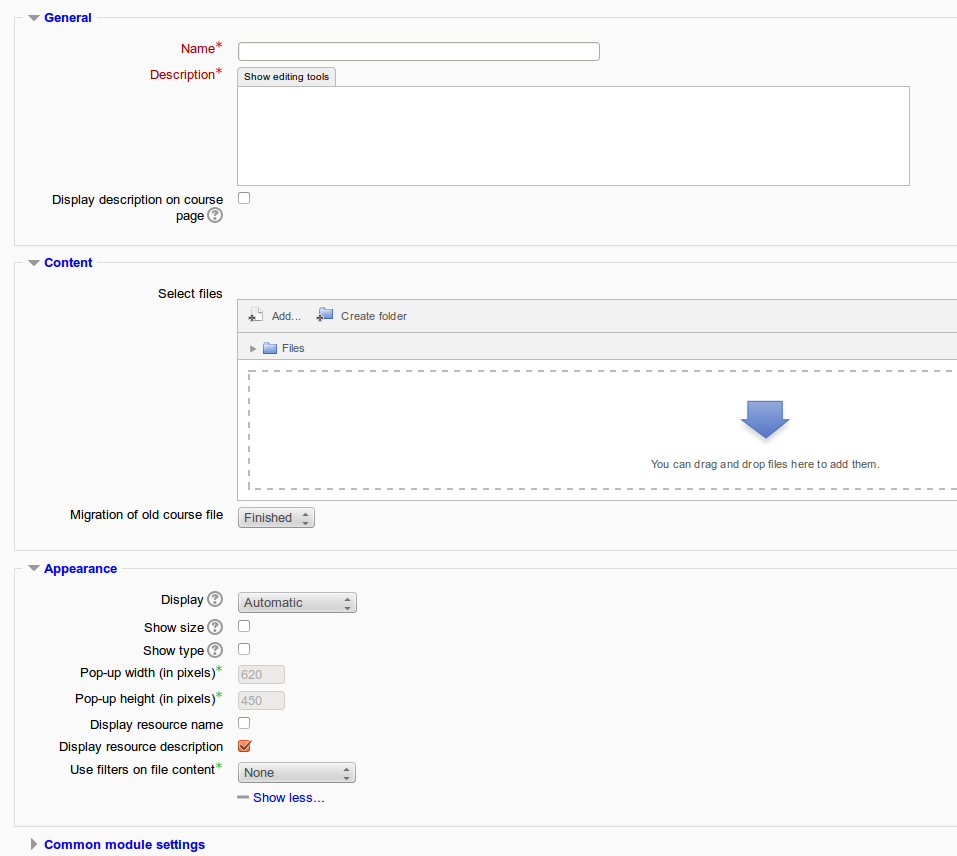Image resolution: width=957 pixels, height=856 pixels.
Task: Open the Use filters on file content dropdown
Action: (x=297, y=773)
